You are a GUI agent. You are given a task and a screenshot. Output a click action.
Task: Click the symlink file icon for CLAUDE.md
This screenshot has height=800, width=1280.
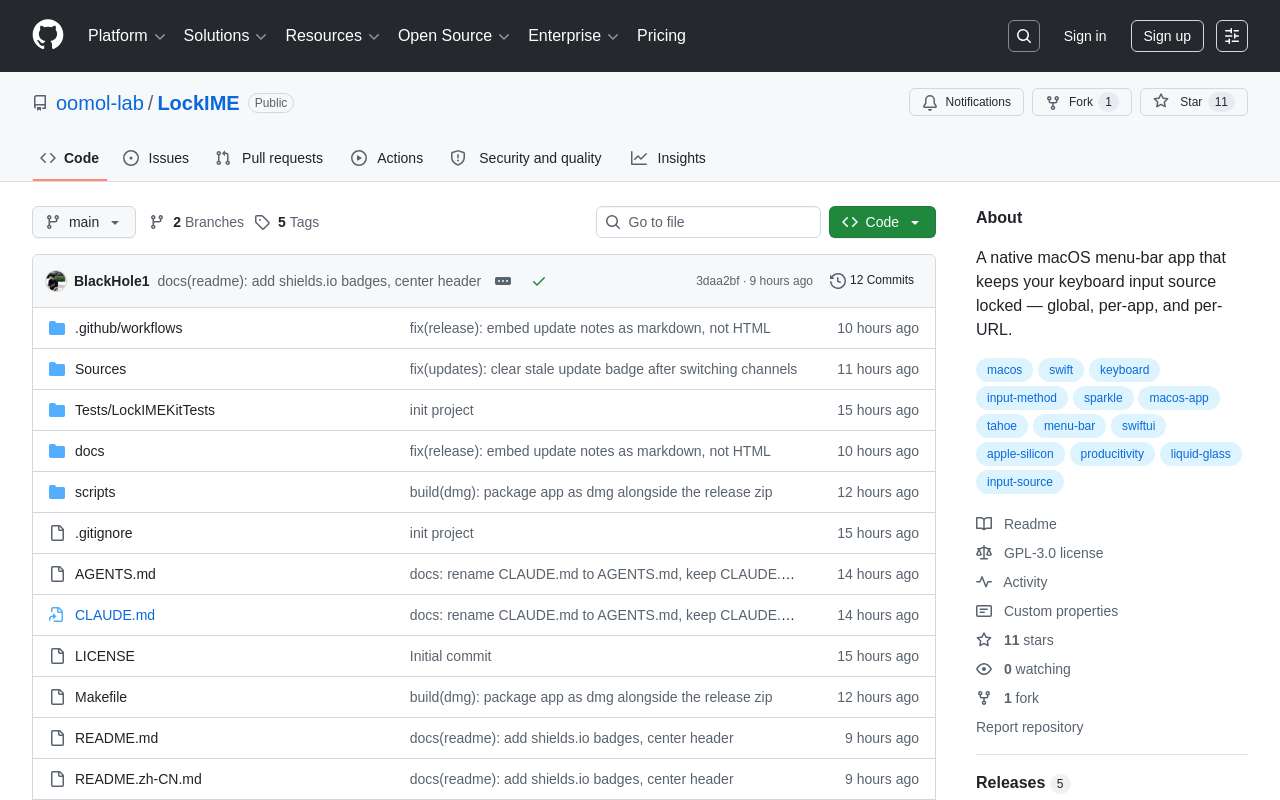(x=57, y=615)
